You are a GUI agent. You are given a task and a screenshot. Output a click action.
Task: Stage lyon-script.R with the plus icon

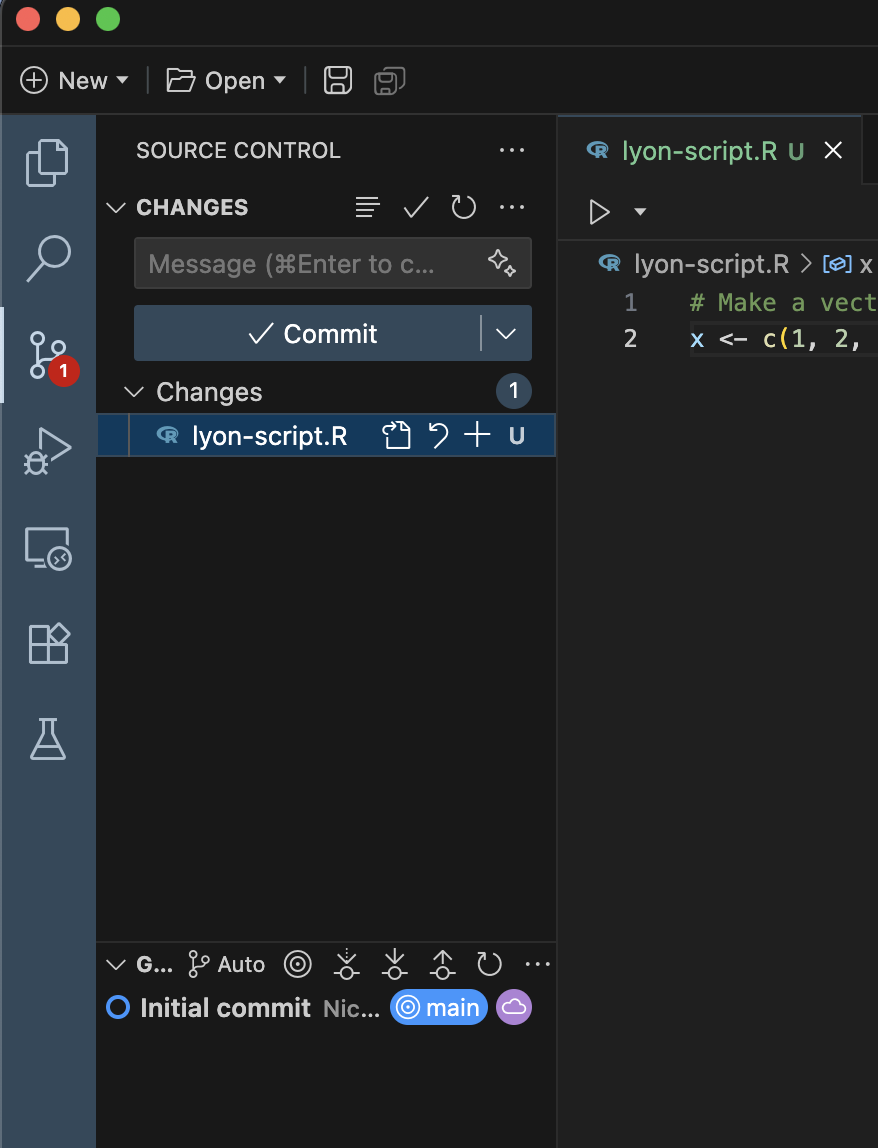pyautogui.click(x=476, y=435)
